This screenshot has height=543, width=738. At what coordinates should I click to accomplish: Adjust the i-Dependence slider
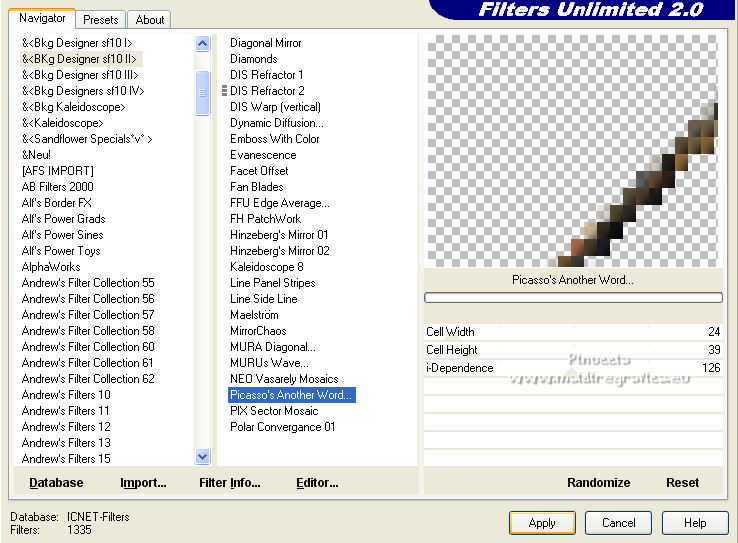click(x=573, y=367)
